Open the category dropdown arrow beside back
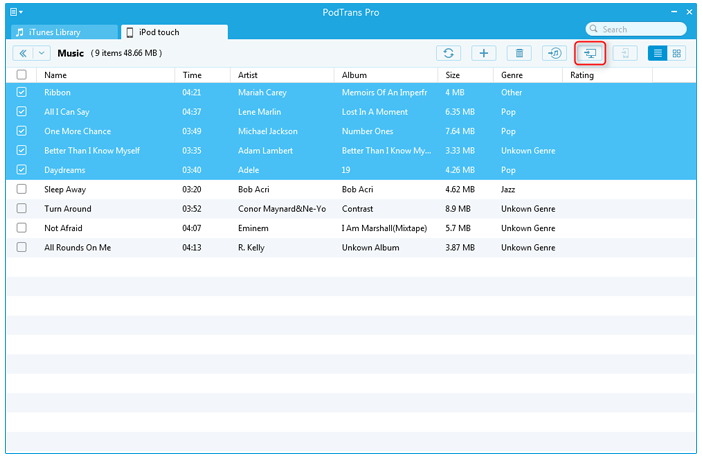Screen dimensions: 702x456 click(41, 53)
